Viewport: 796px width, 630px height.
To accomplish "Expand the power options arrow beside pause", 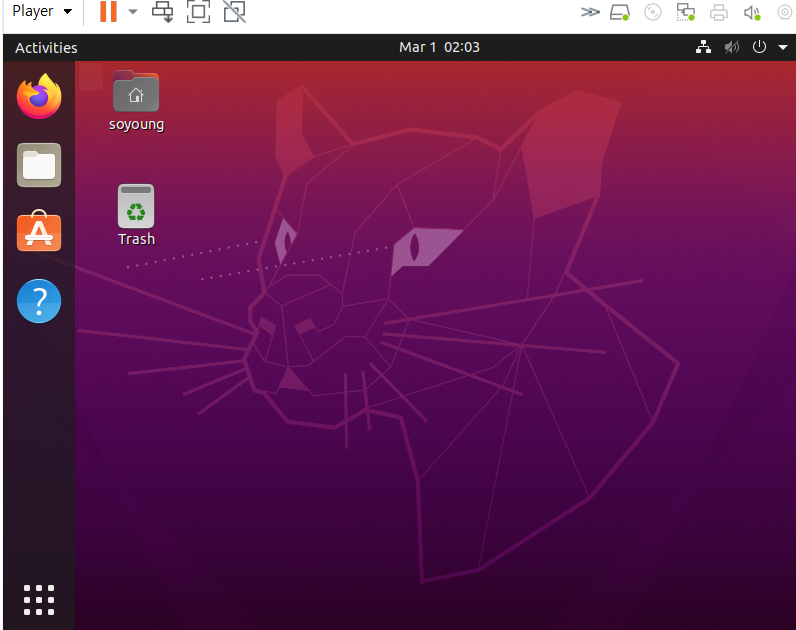I will pyautogui.click(x=133, y=11).
